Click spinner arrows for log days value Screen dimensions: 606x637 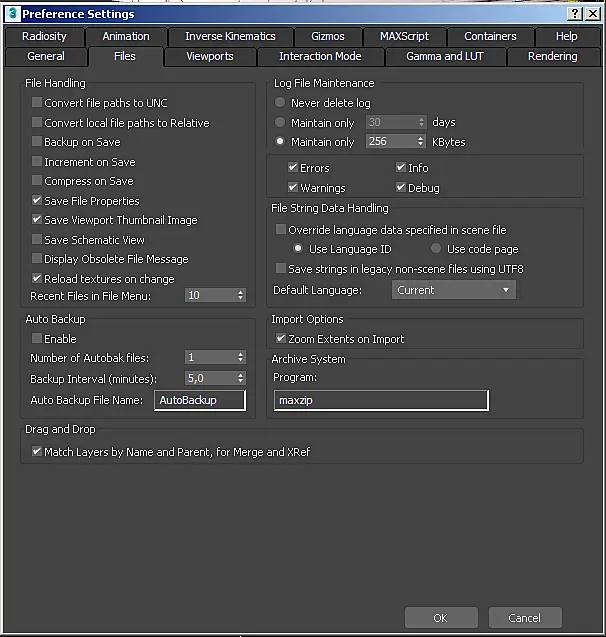[421, 122]
